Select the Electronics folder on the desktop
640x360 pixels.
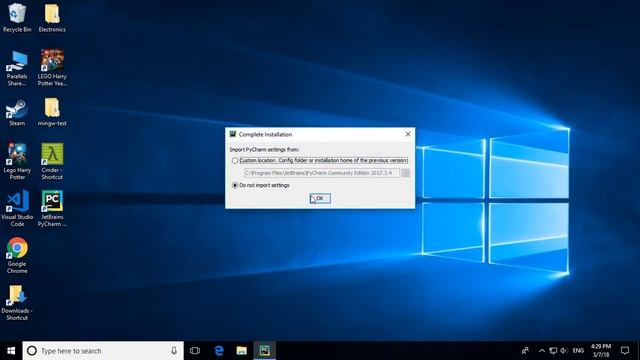(52, 18)
